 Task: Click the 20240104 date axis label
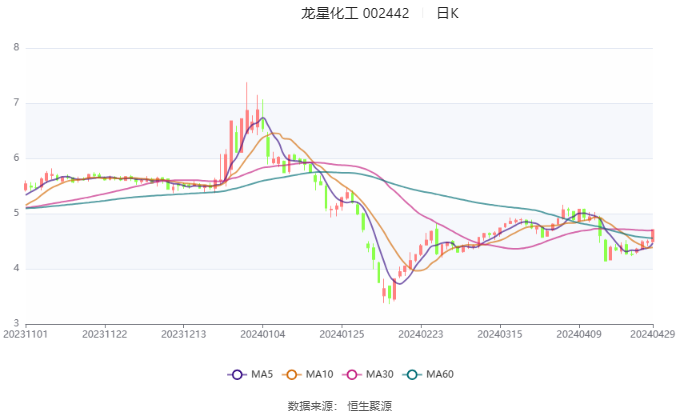(x=262, y=334)
